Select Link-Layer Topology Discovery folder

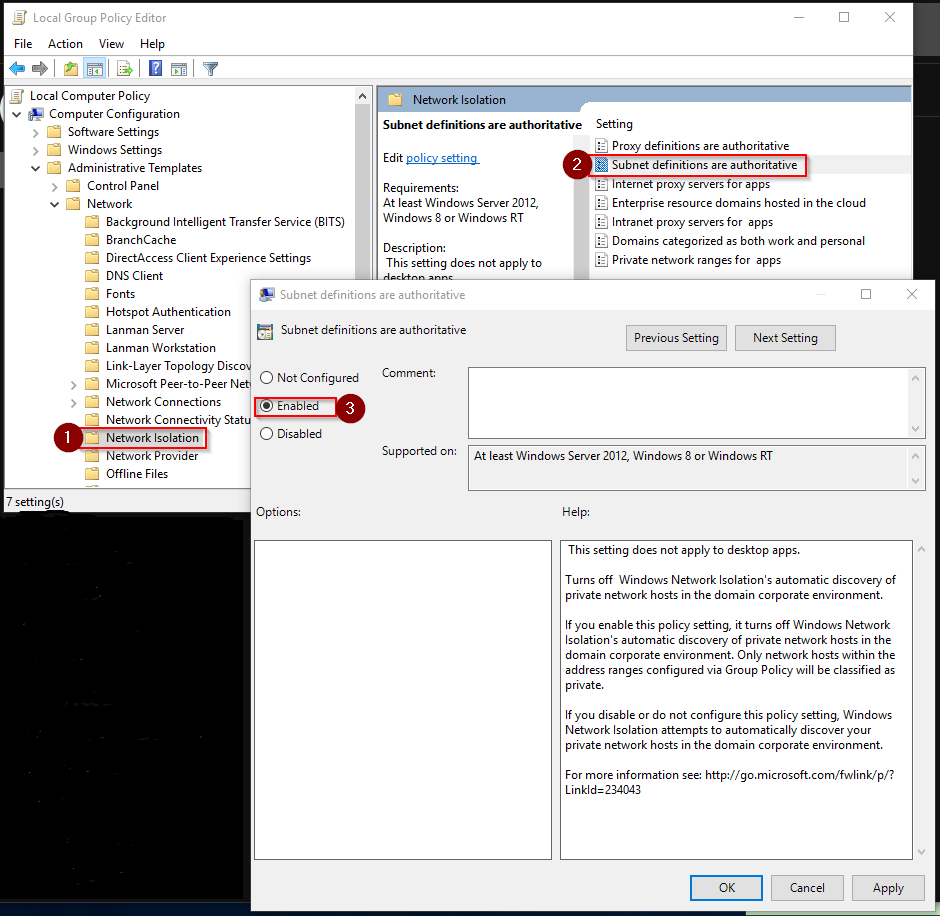pyautogui.click(x=178, y=366)
